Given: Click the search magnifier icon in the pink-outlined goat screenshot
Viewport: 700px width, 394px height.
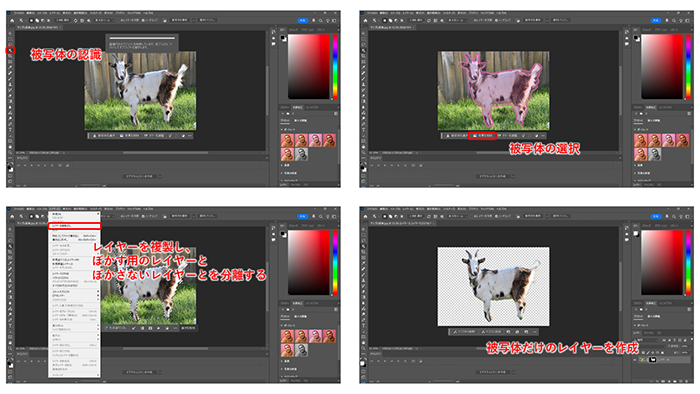Looking at the screenshot, I should click(x=674, y=21).
